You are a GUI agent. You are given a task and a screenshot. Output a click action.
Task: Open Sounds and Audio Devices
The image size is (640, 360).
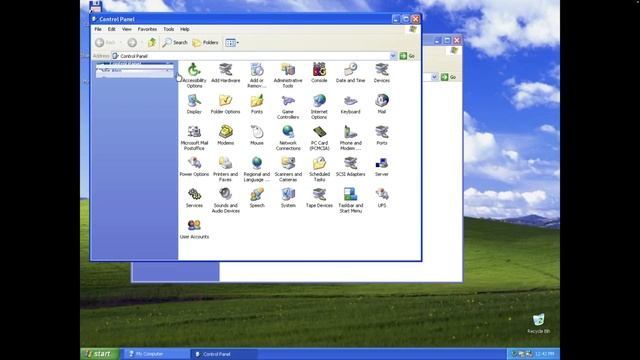(x=225, y=200)
